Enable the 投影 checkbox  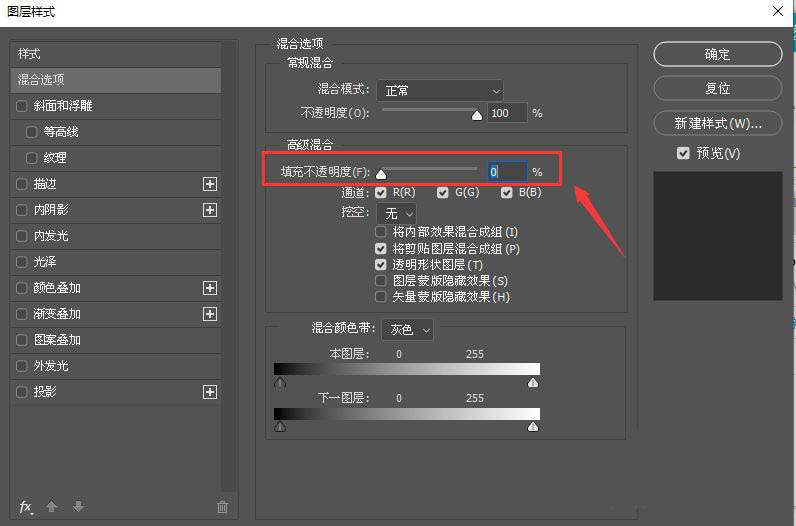(x=22, y=392)
